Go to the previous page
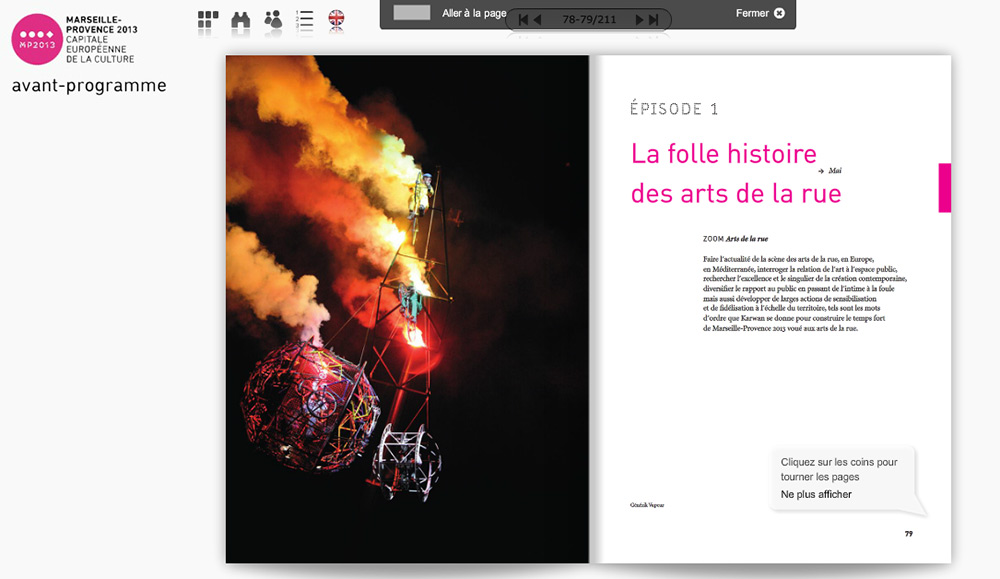Image resolution: width=1000 pixels, height=579 pixels. click(x=538, y=19)
